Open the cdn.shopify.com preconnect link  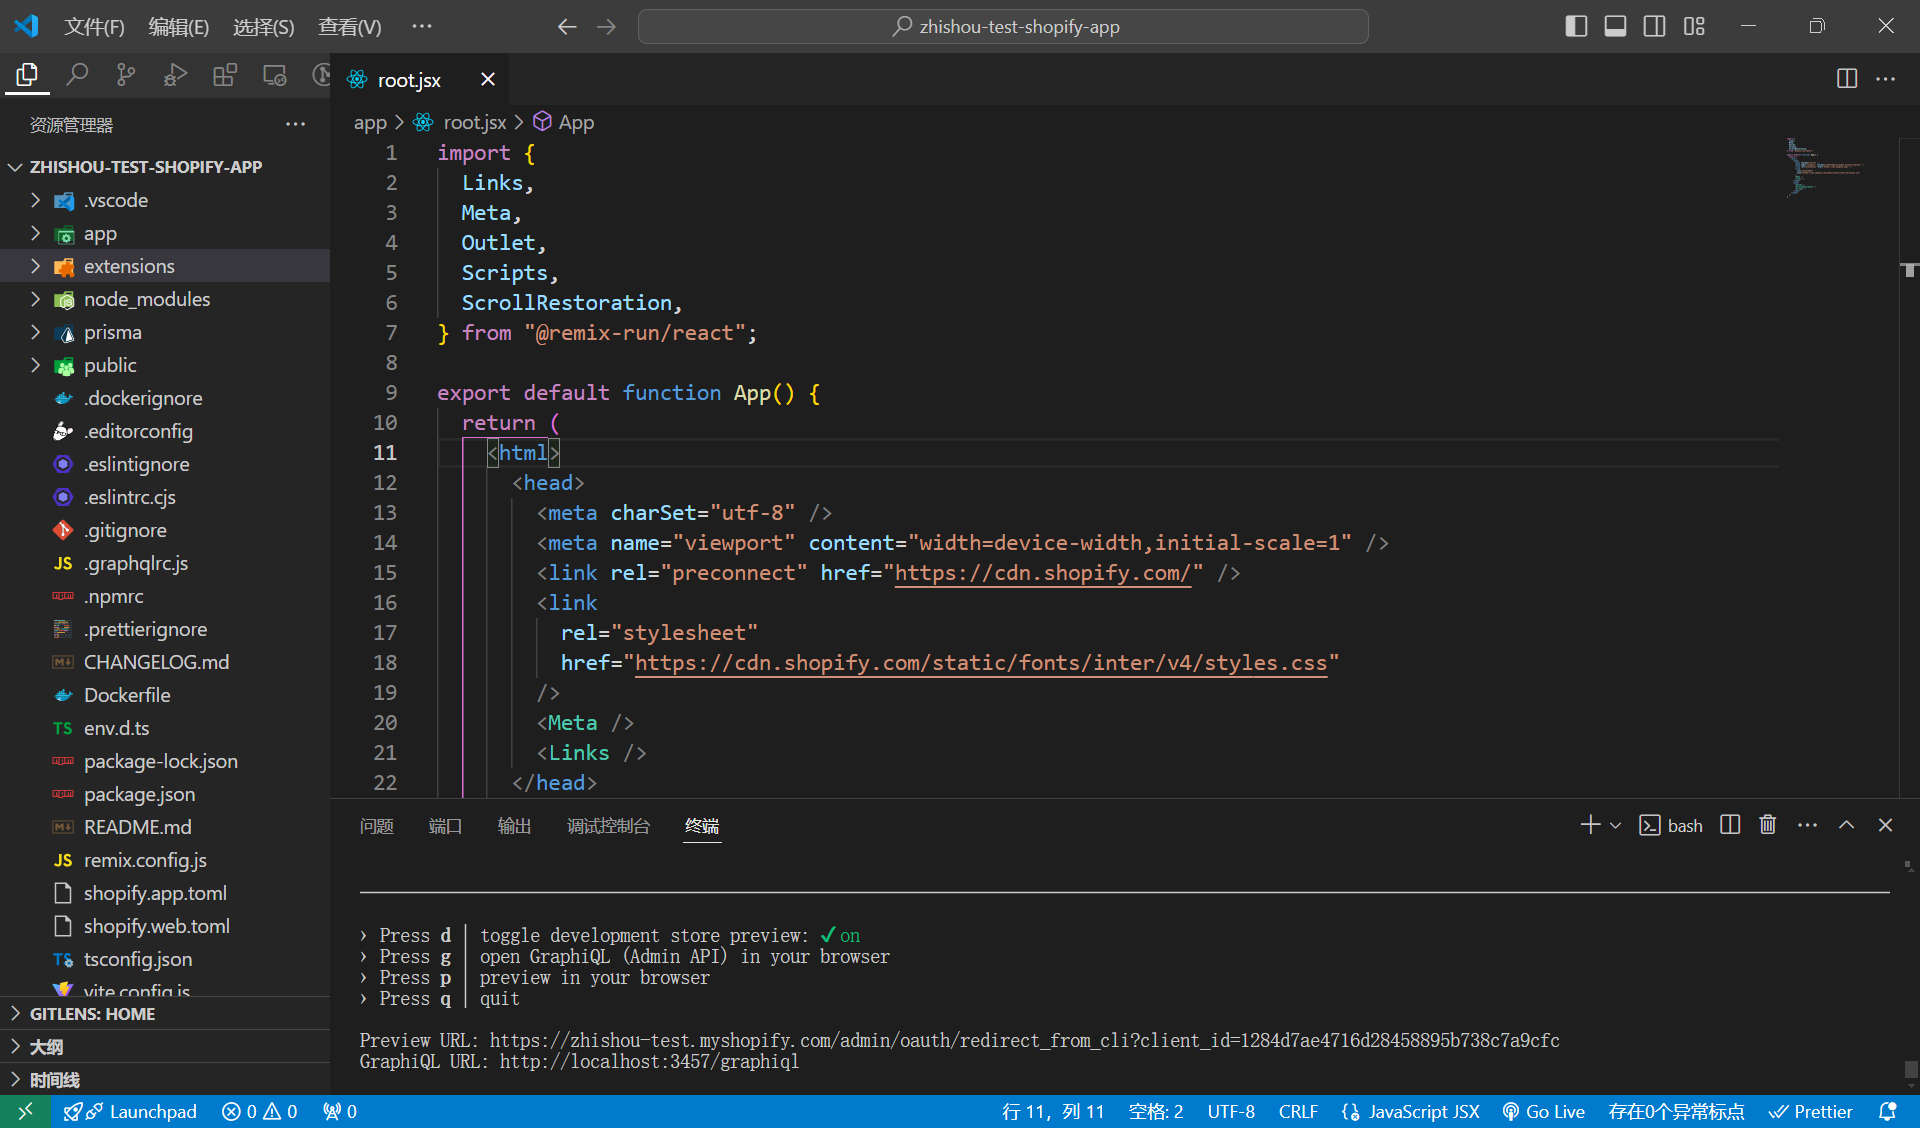1043,573
